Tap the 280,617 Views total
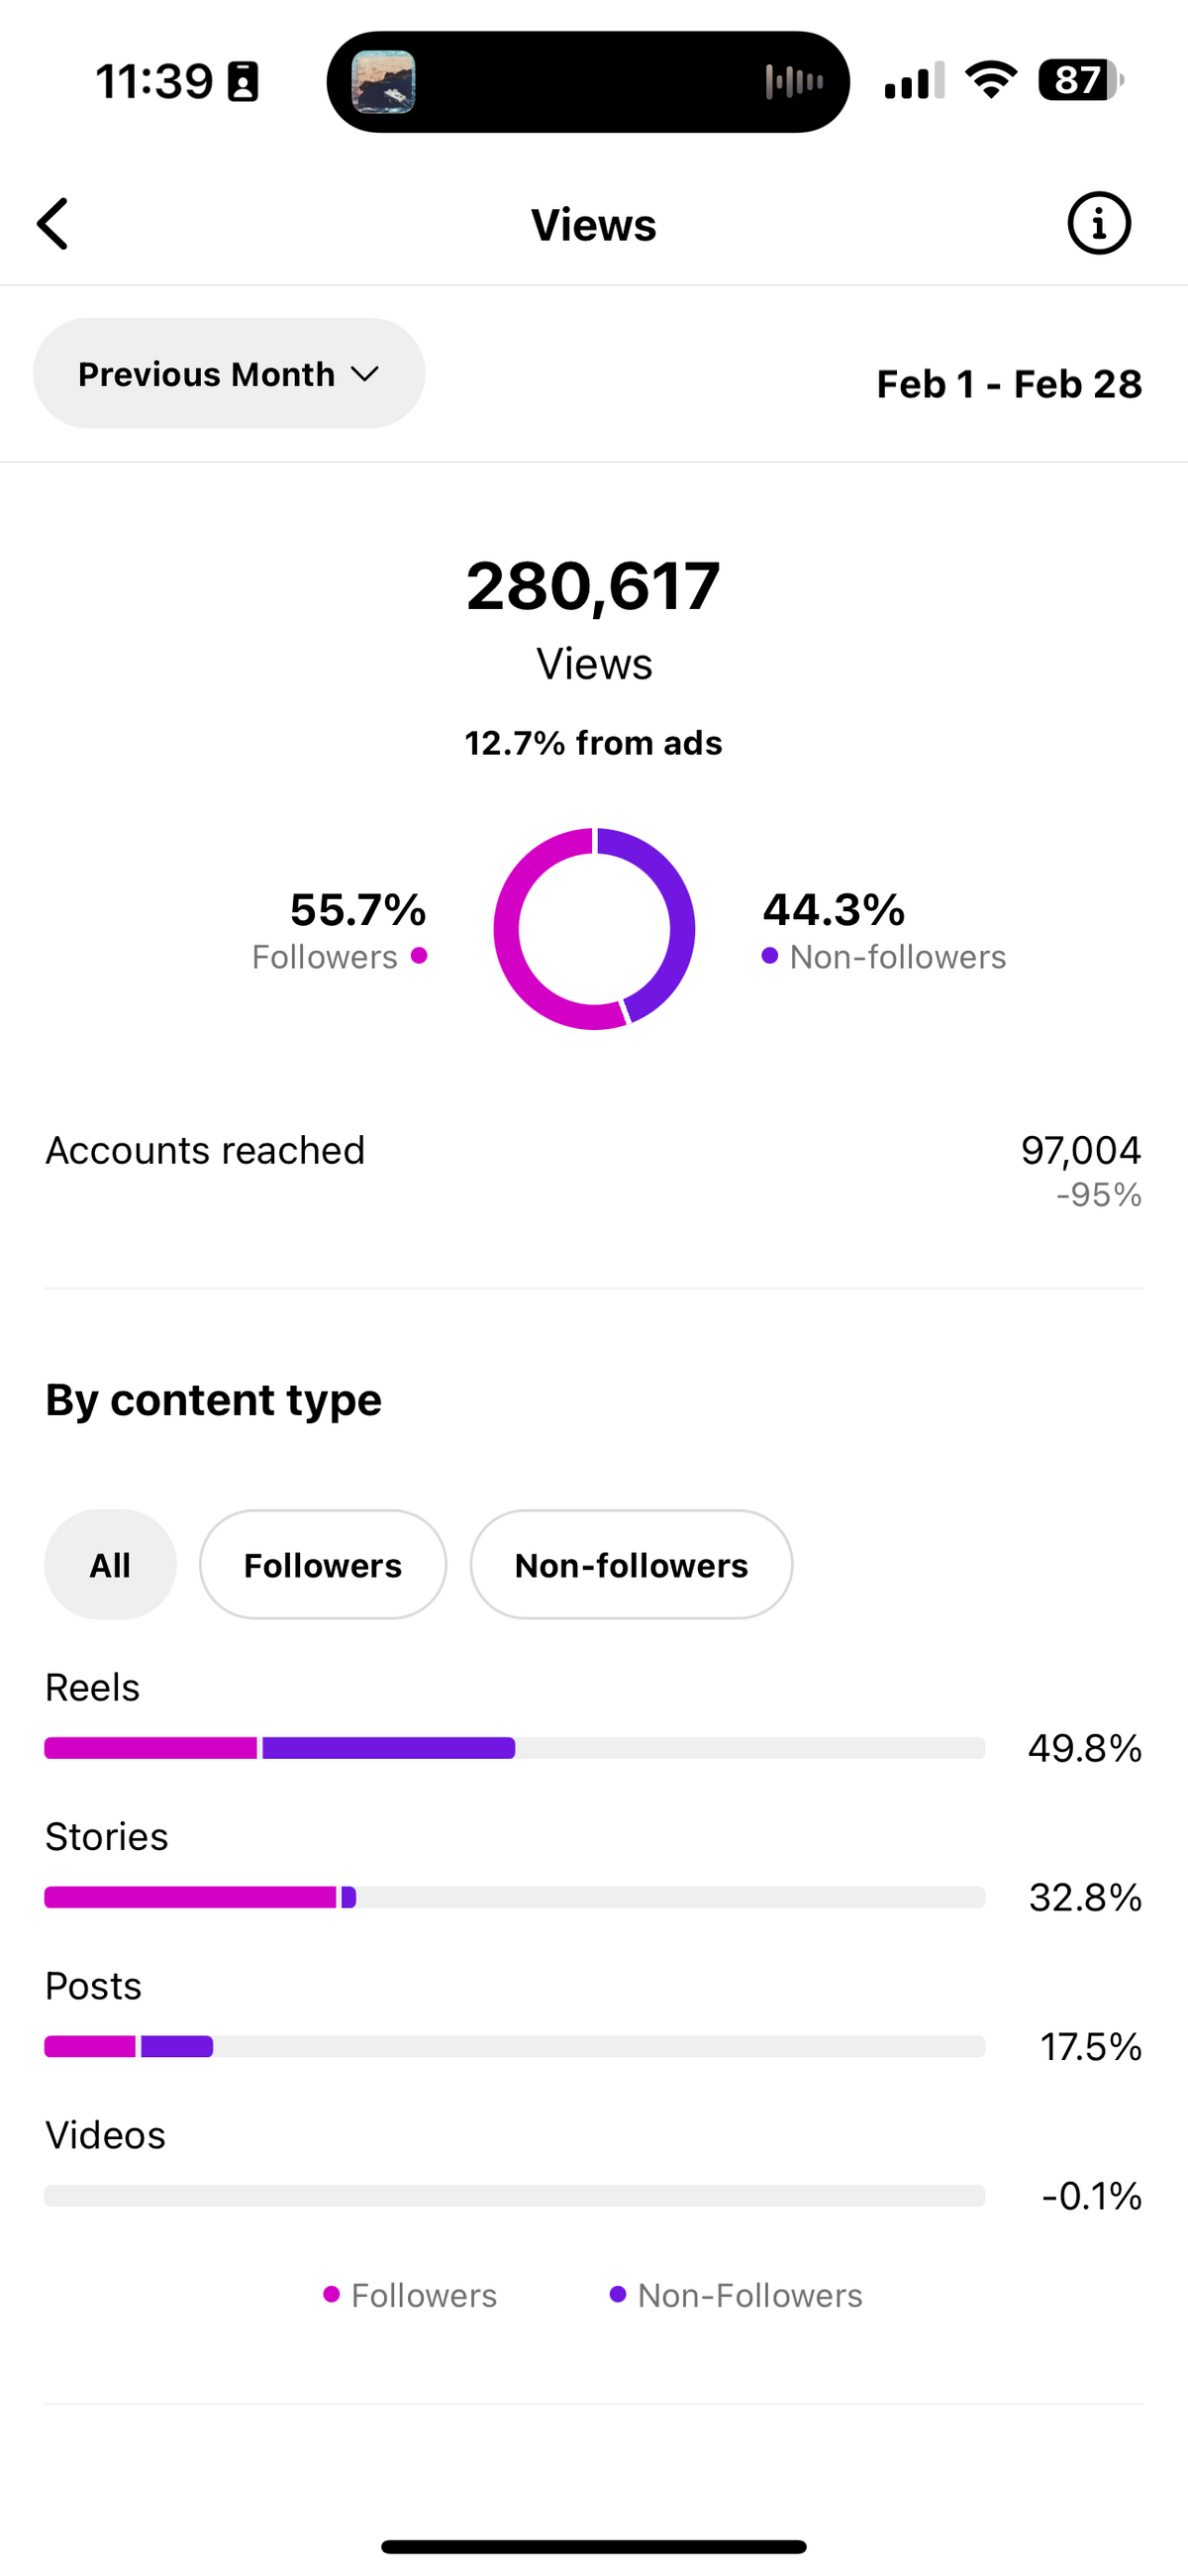Viewport: 1188px width, 2576px height. pos(594,619)
